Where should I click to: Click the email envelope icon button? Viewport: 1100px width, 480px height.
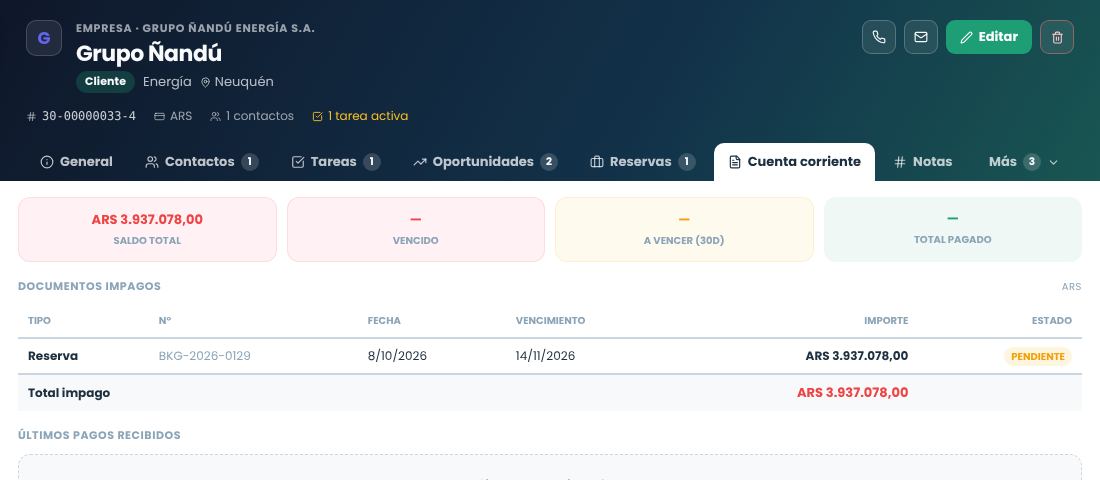tap(920, 37)
